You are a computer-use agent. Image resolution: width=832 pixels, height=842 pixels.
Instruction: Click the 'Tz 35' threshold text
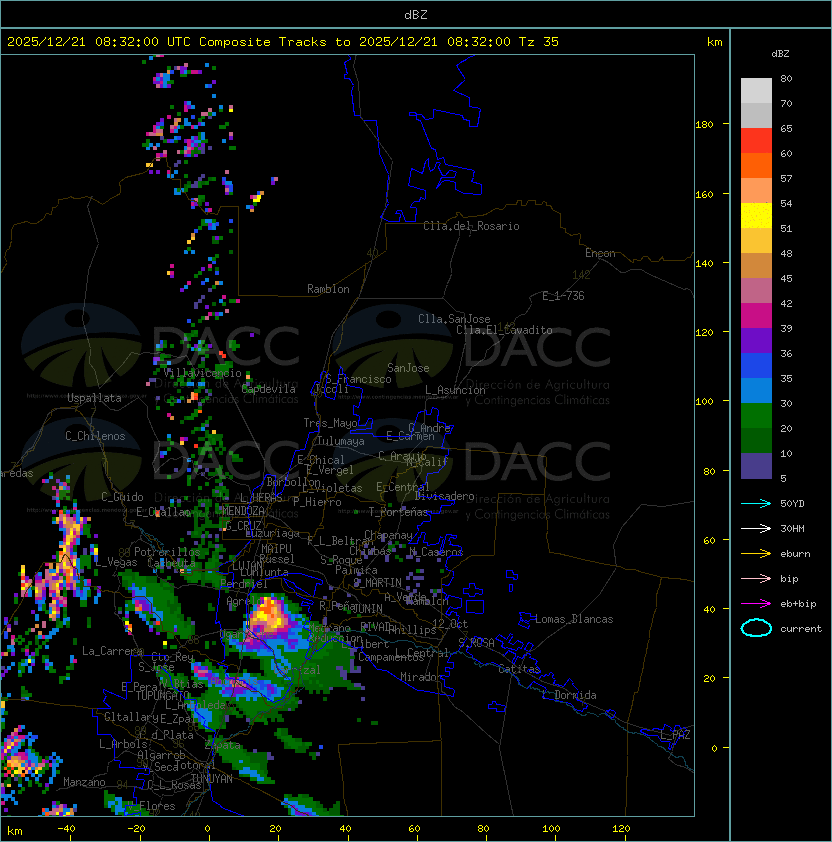click(539, 42)
